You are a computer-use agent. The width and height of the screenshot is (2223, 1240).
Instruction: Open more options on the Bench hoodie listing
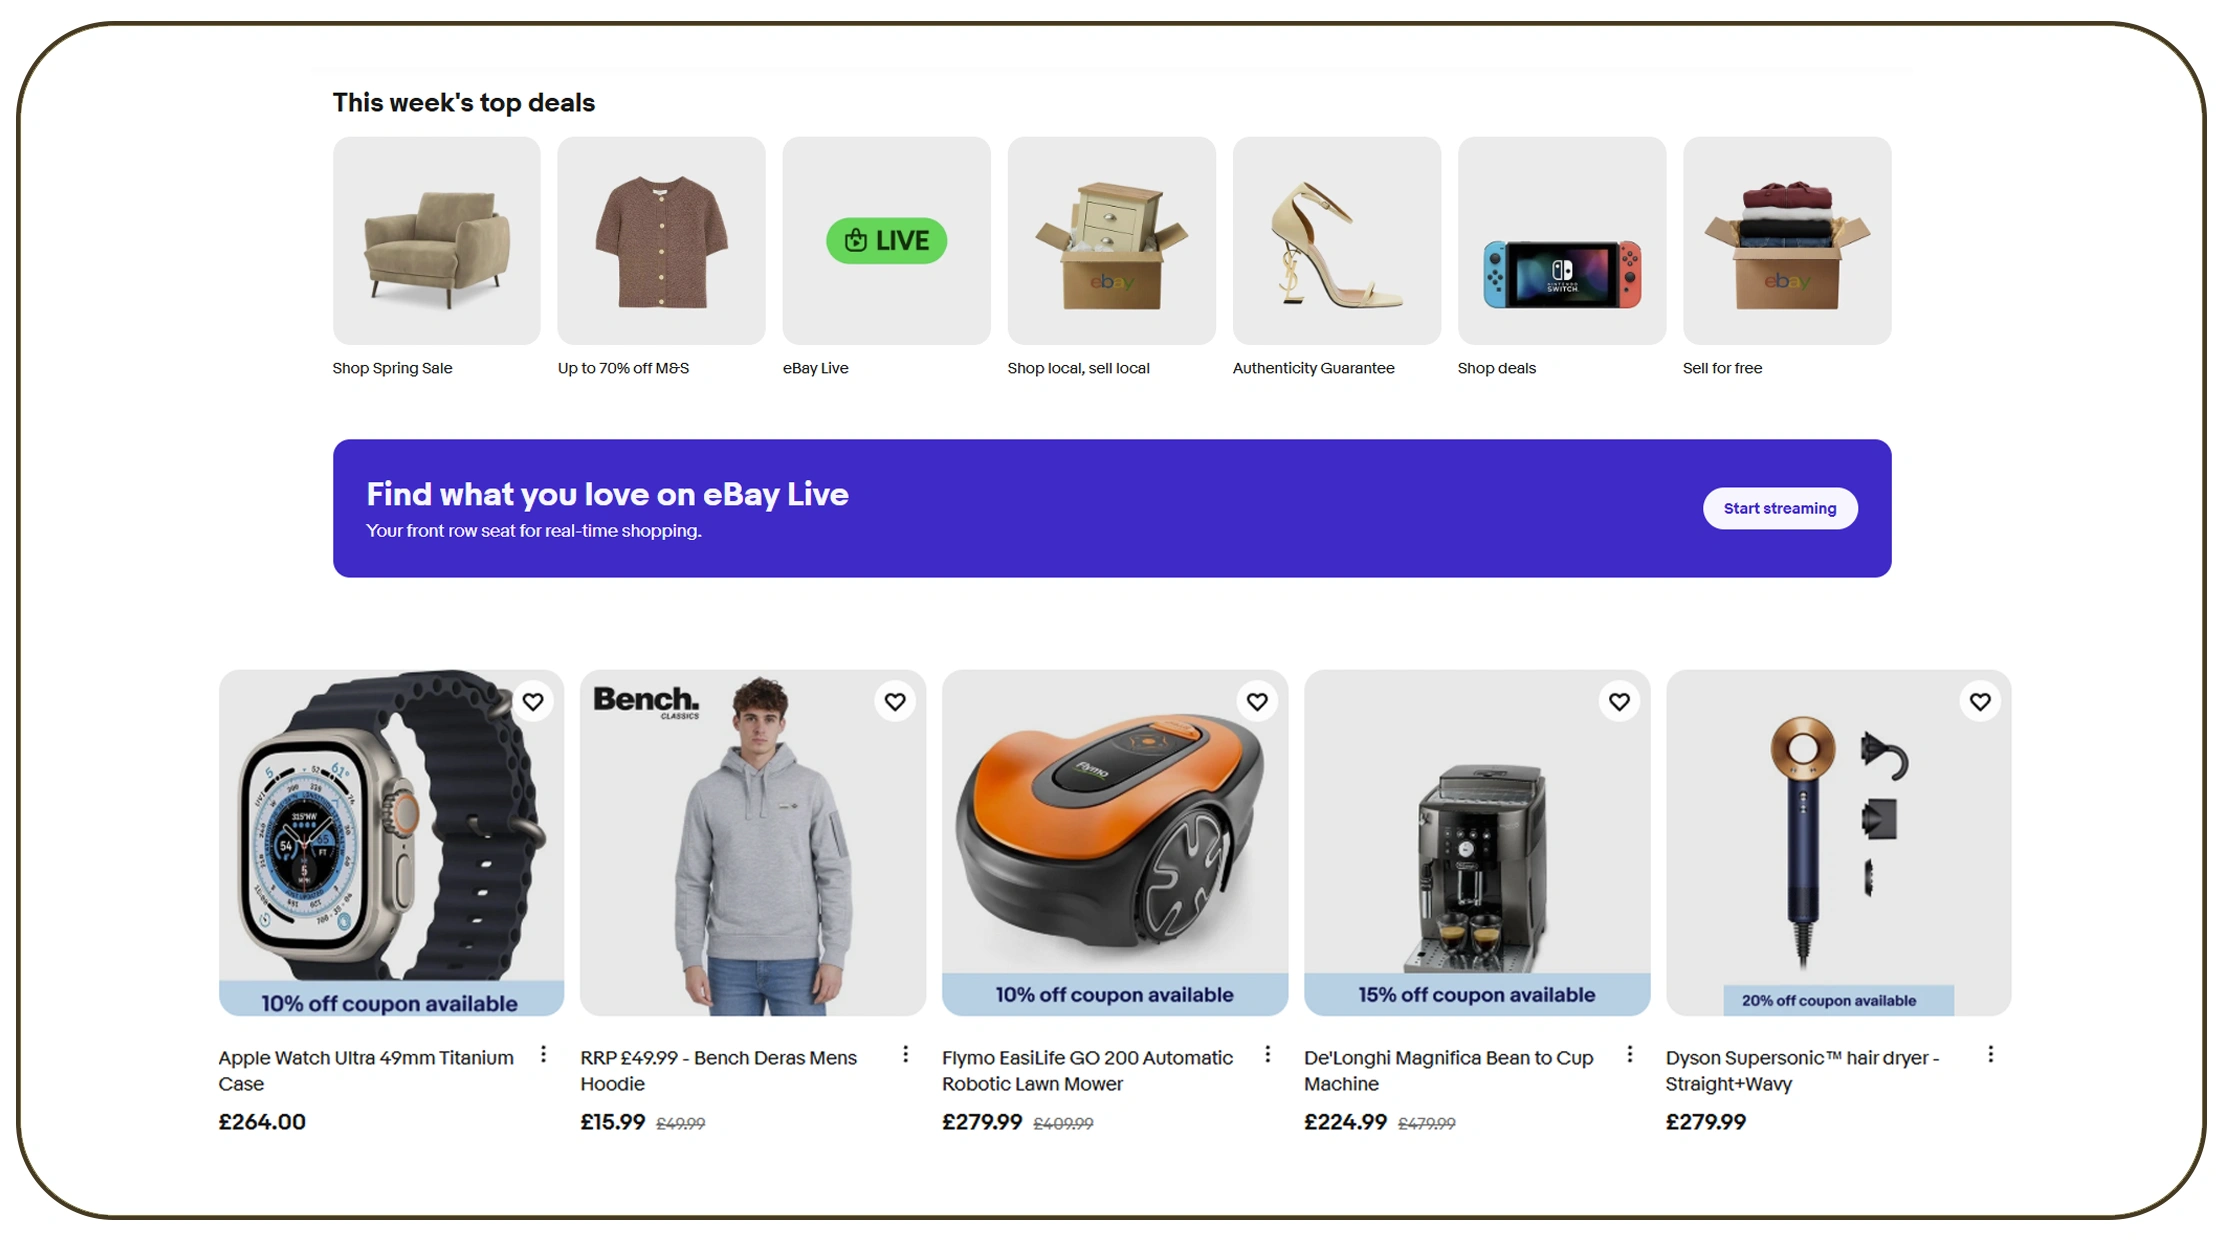(x=905, y=1054)
